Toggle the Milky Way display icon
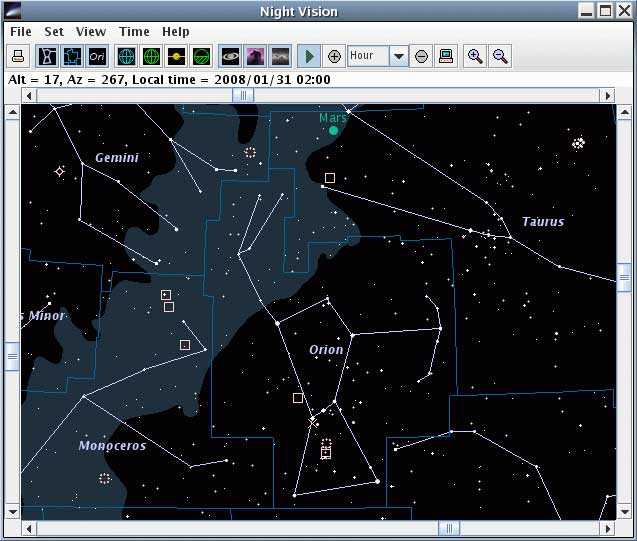 point(280,56)
